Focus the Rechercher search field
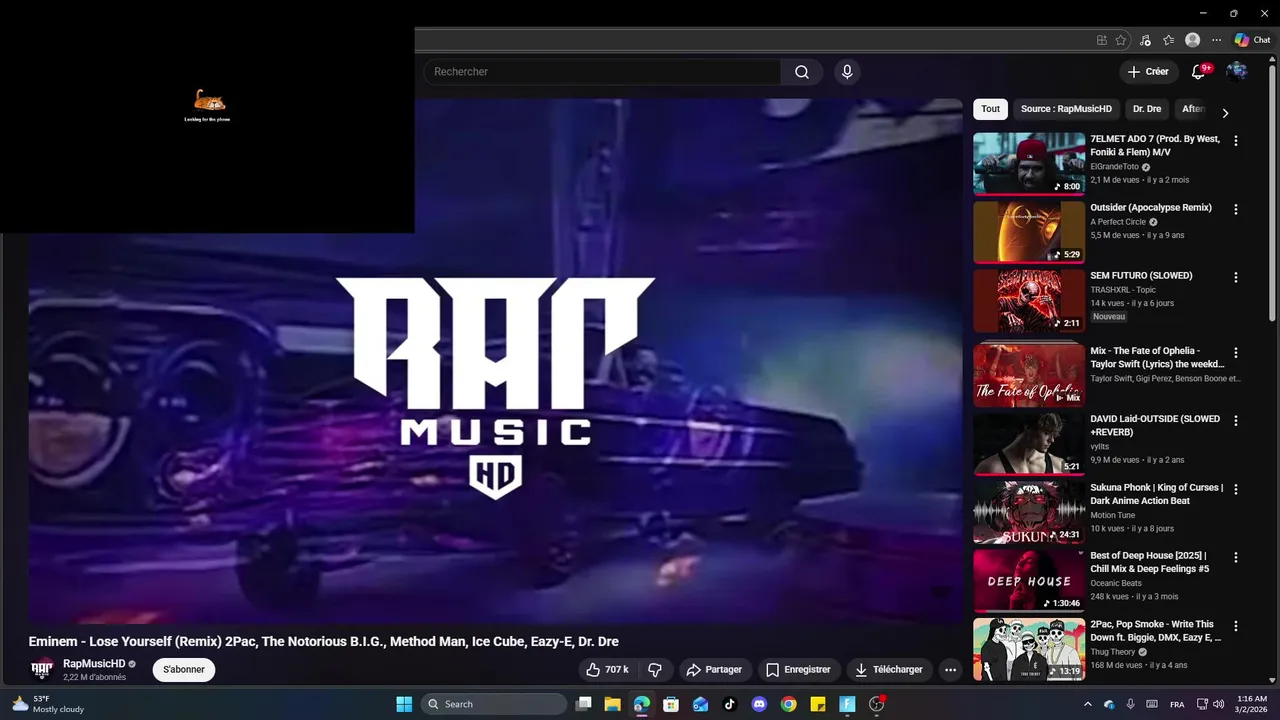Screen dimensions: 1280x720 point(602,72)
